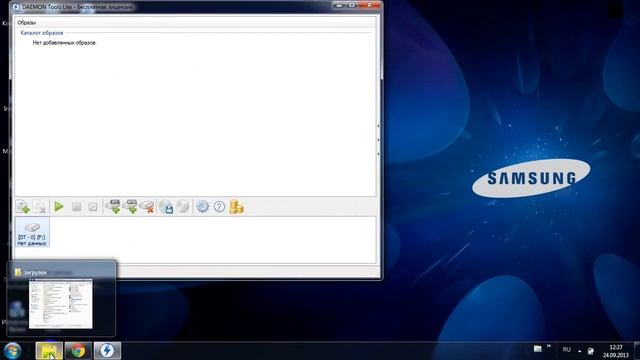Click the DAEMON Tools taskbar button
Screen dimensions: 640x360
coord(107,351)
